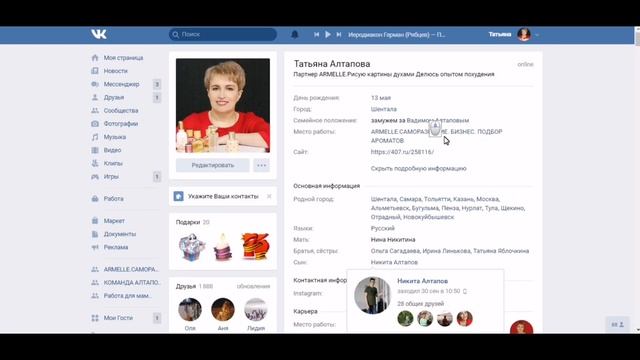Skip to previous track in header player
The height and width of the screenshot is (360, 640).
[316, 35]
